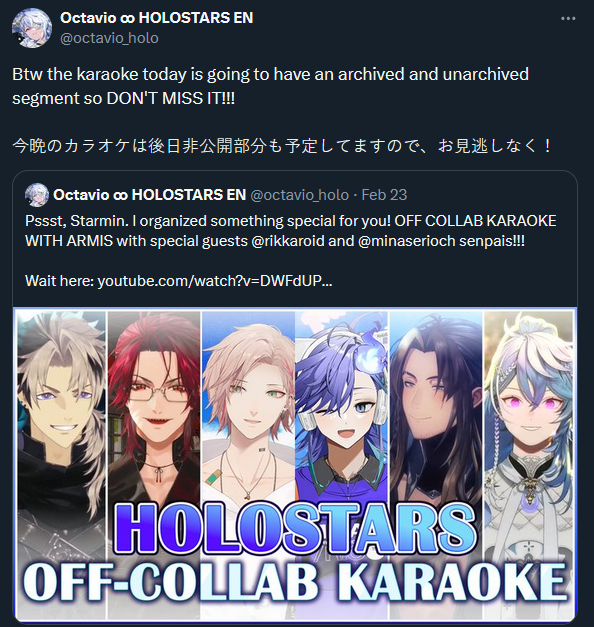The width and height of the screenshot is (594, 627).
Task: Click the @octavio_holo handle in quoted tweet
Action: (x=300, y=195)
